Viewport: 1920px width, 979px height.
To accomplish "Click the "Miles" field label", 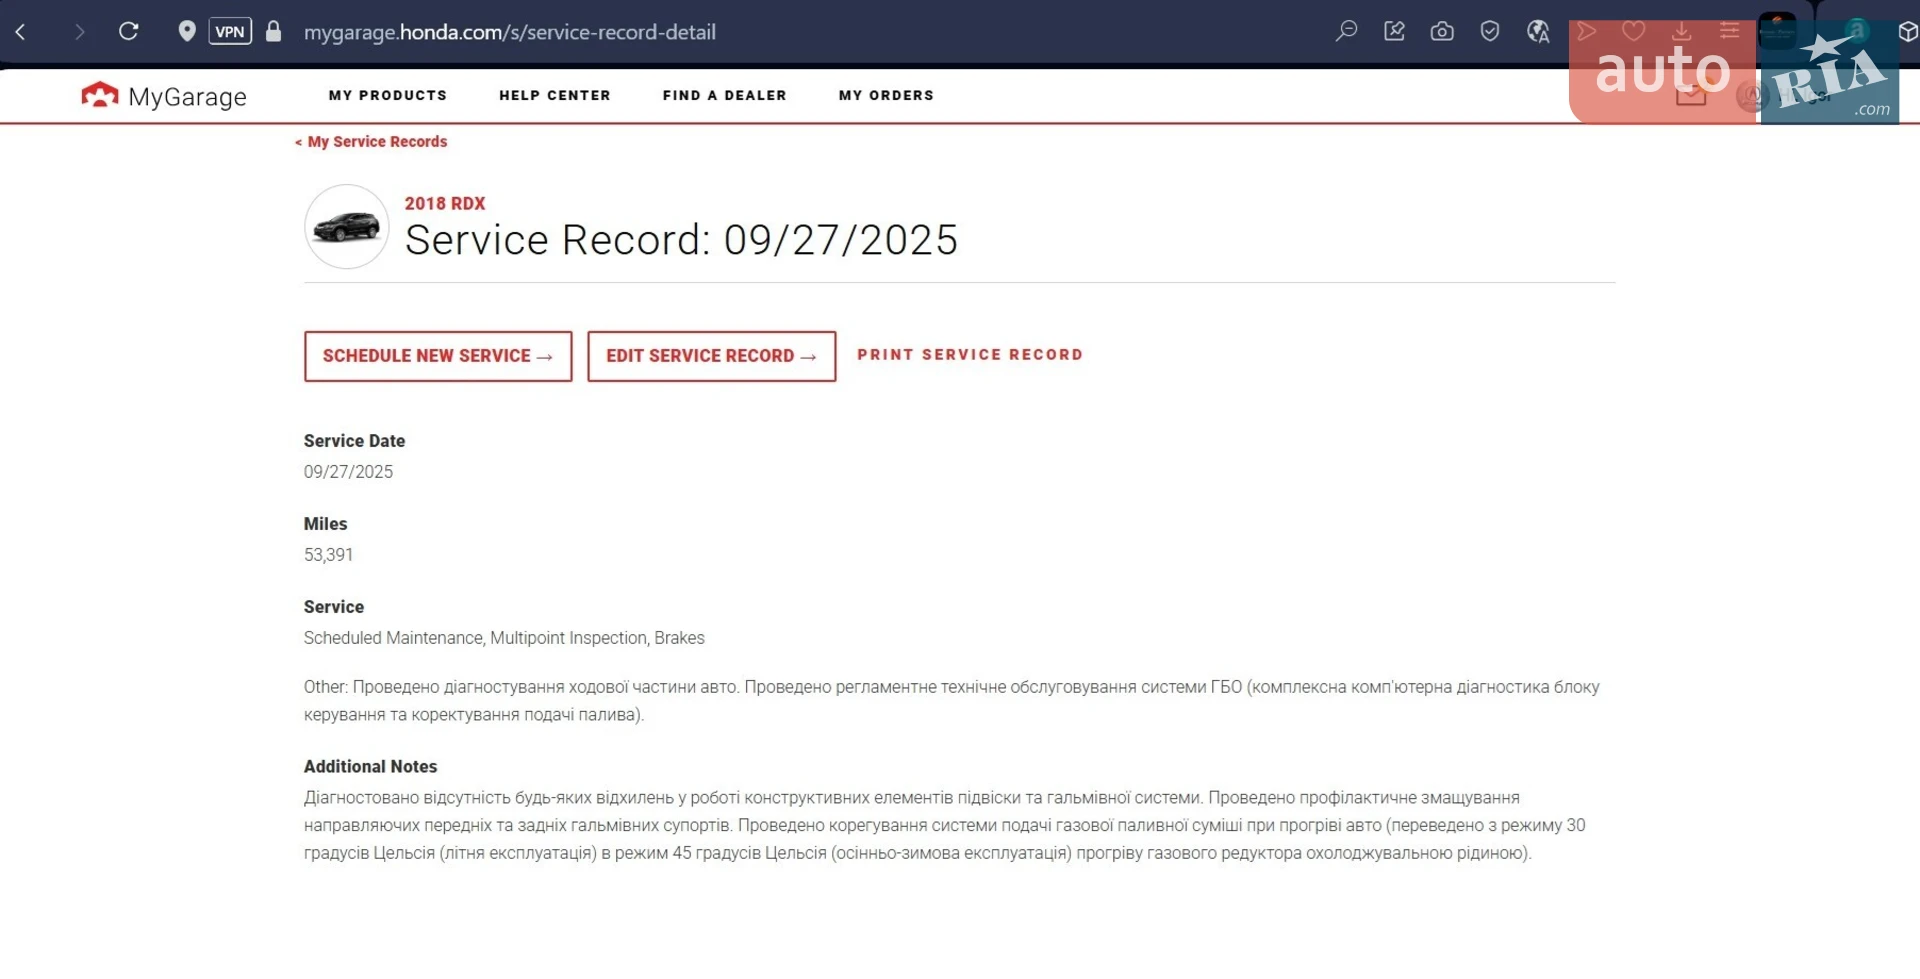I will click(325, 524).
